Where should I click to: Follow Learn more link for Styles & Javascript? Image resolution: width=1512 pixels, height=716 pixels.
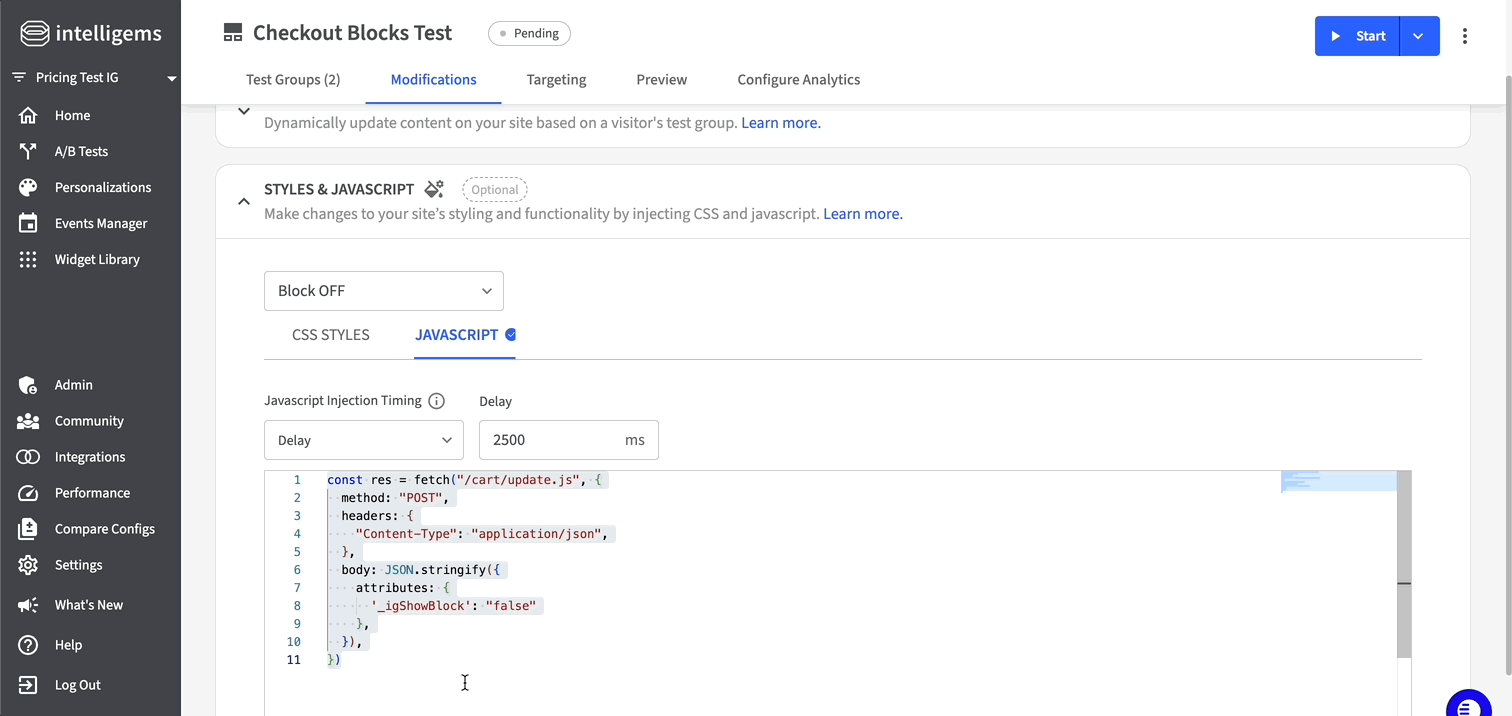(x=862, y=214)
